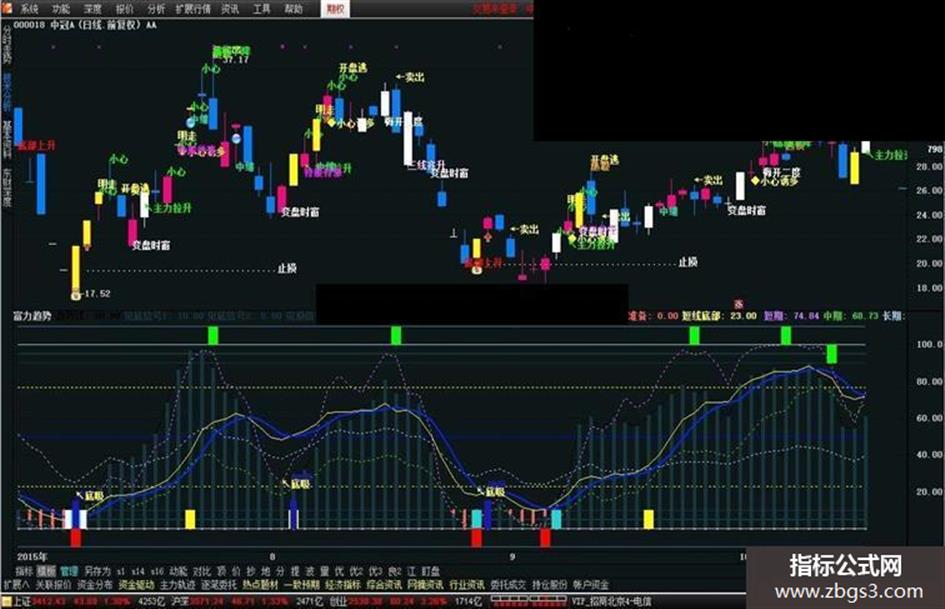This screenshot has width=945, height=609.
Task: Click the app logo icon in the menu bar
Action: [7, 8]
